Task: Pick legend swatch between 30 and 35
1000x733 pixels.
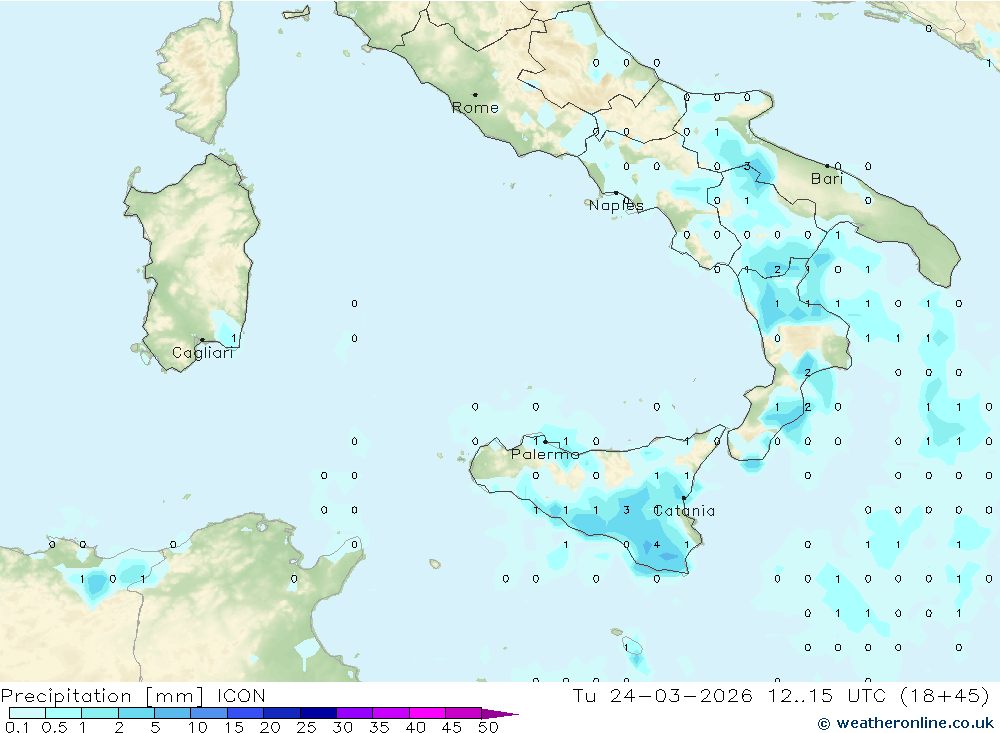Action: pos(355,713)
